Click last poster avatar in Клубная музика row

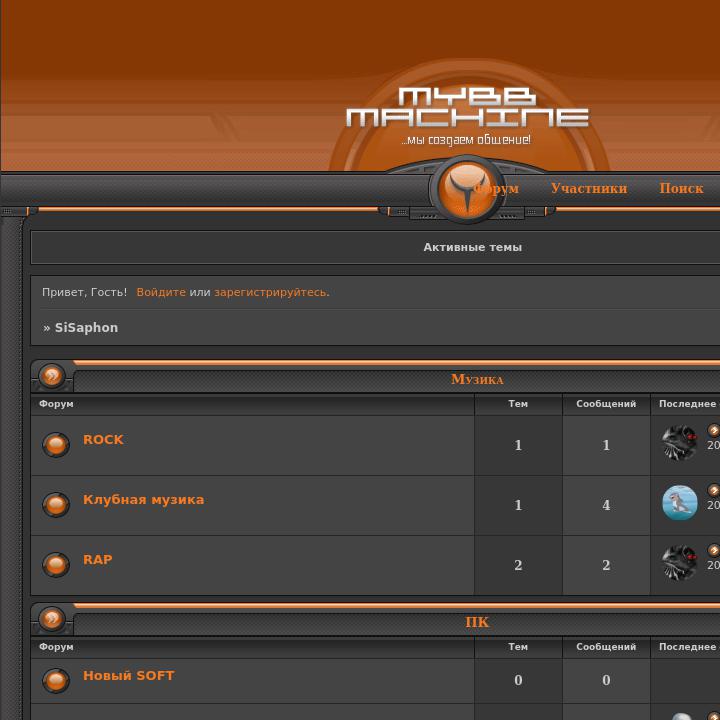pos(680,503)
